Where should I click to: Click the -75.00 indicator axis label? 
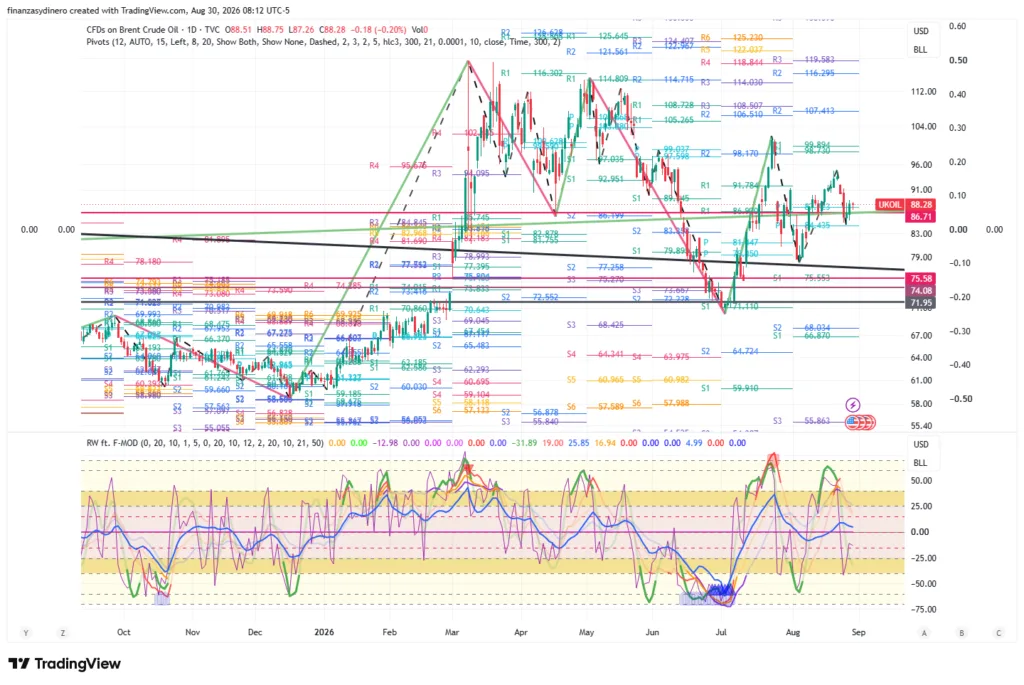click(x=923, y=609)
